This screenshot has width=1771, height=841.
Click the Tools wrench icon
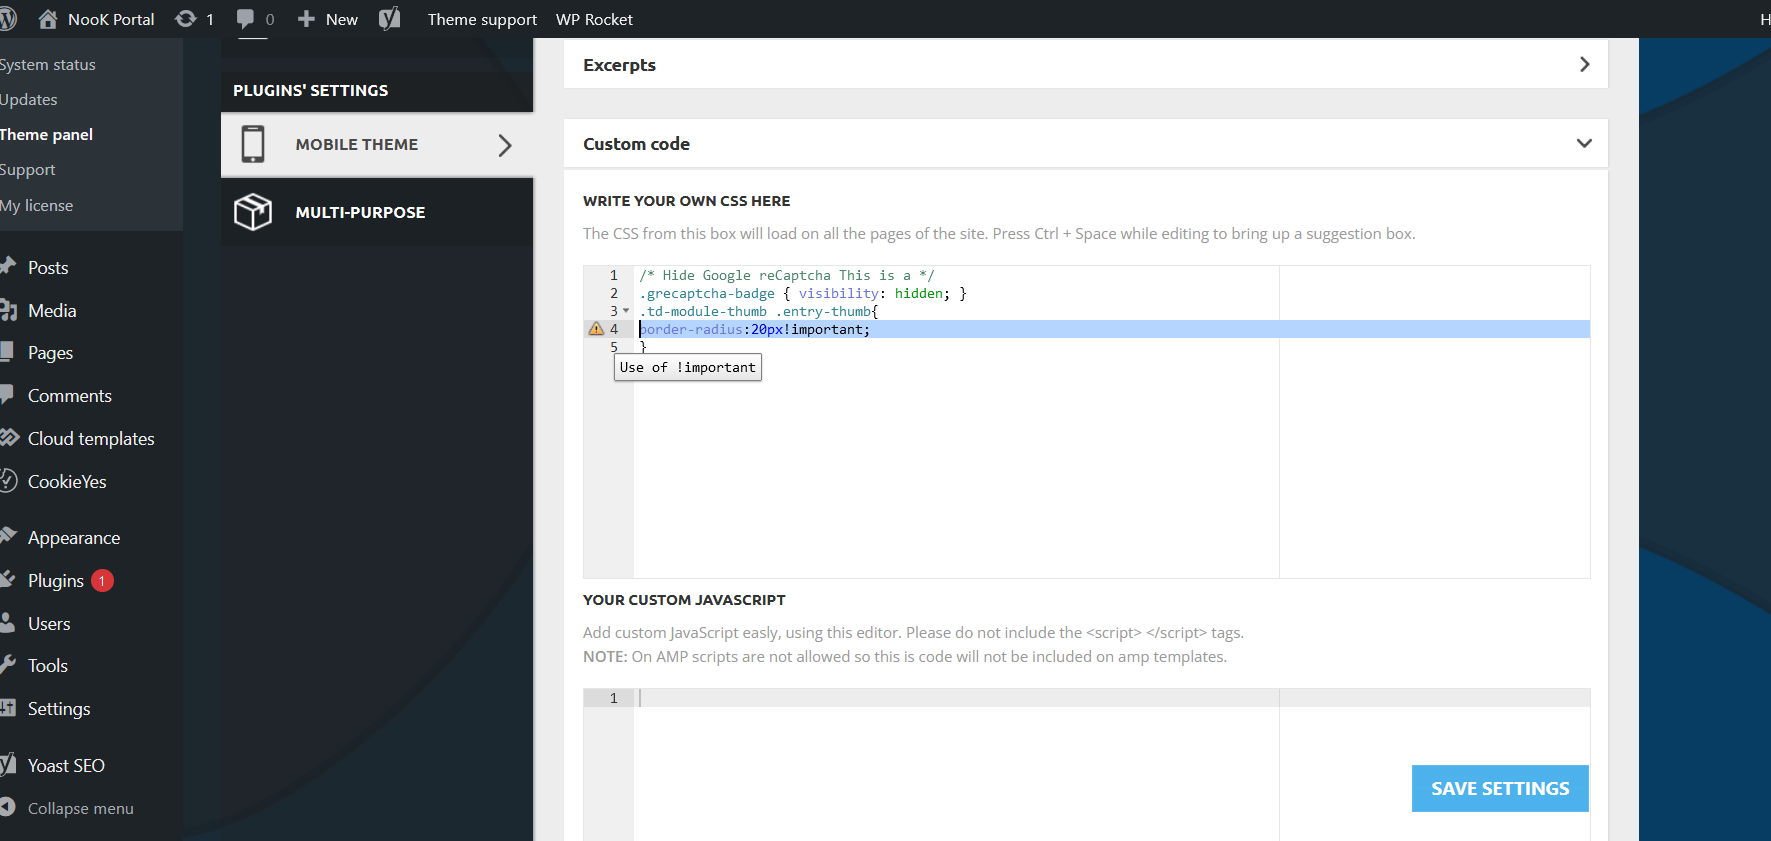coord(8,664)
